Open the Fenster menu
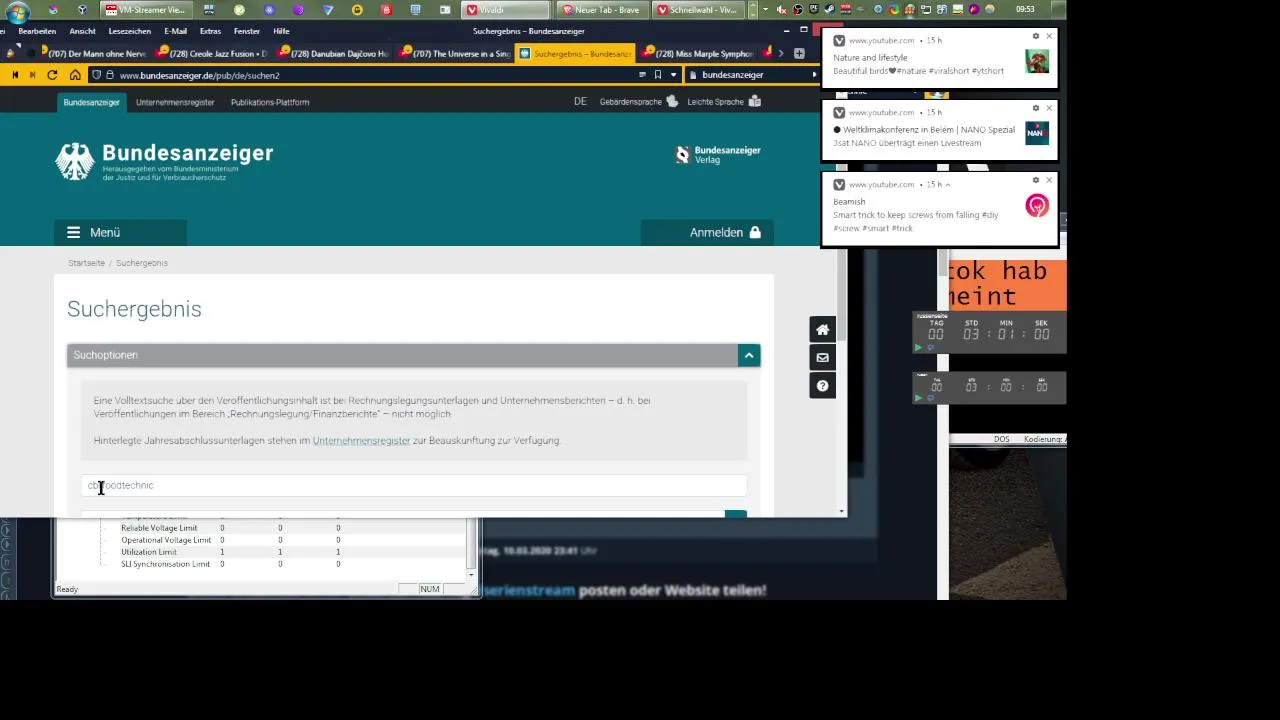This screenshot has height=720, width=1280. (x=247, y=31)
